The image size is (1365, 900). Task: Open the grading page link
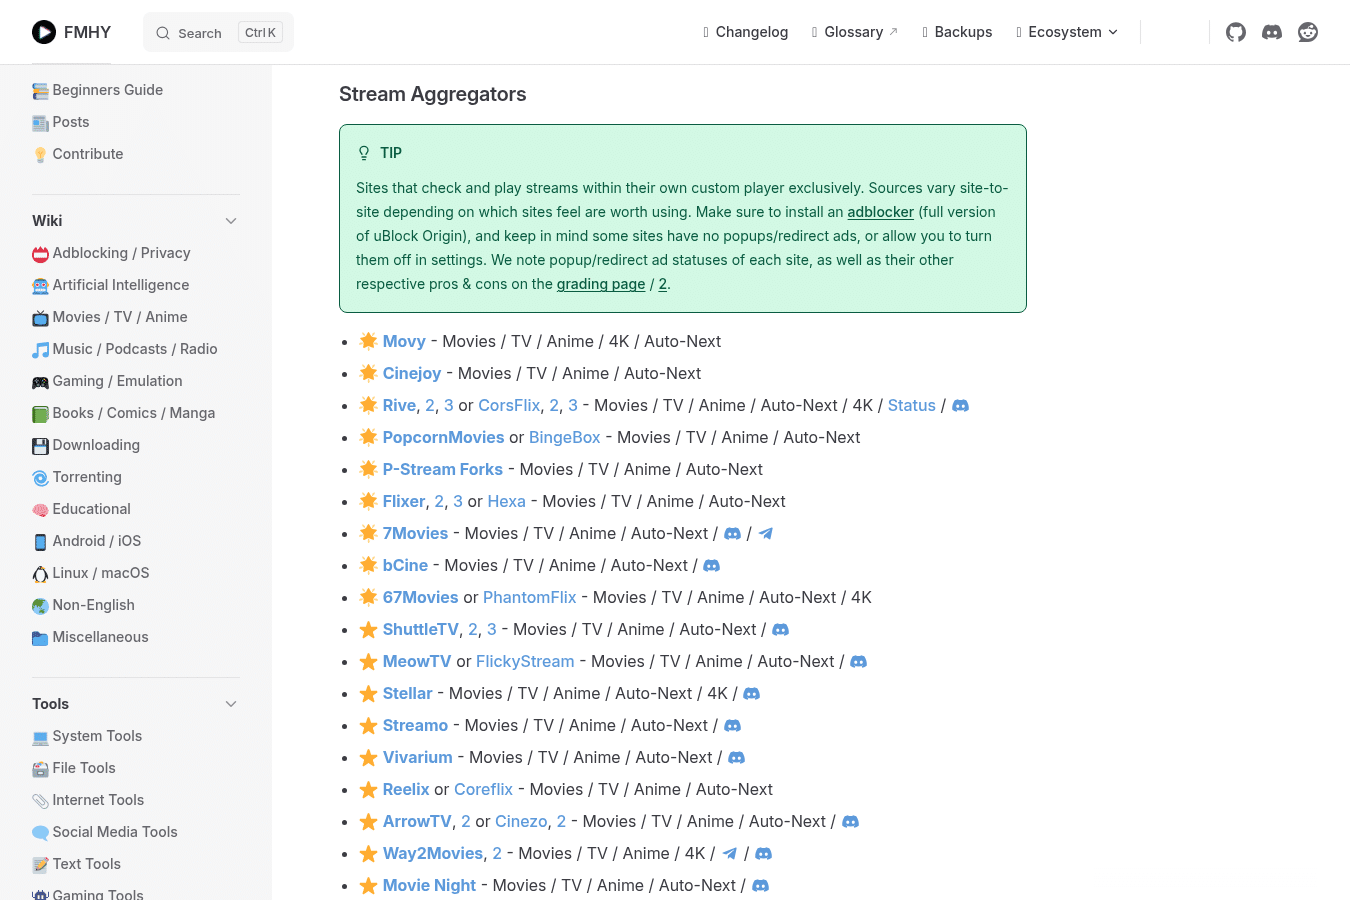(601, 284)
